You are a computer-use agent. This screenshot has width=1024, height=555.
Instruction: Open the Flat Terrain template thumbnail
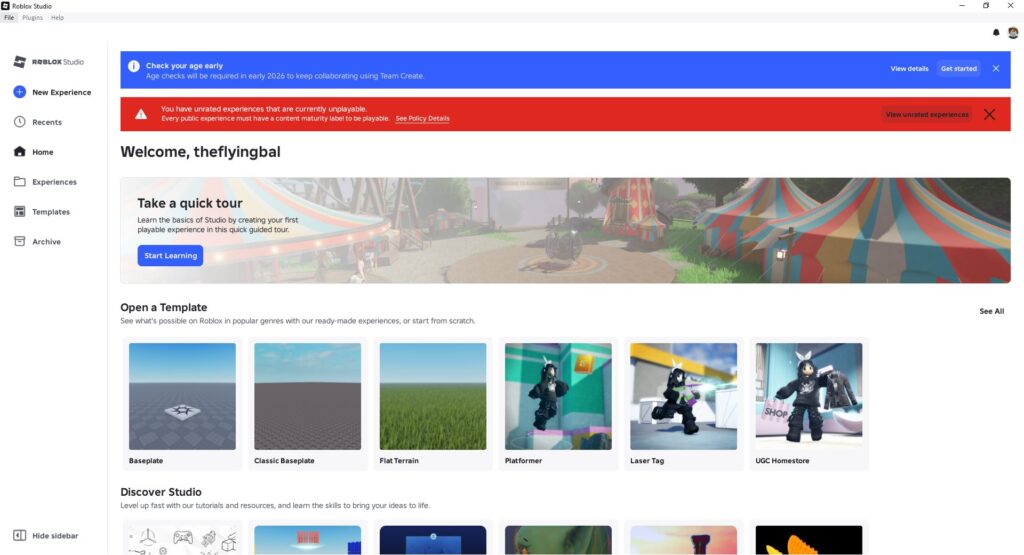[433, 396]
